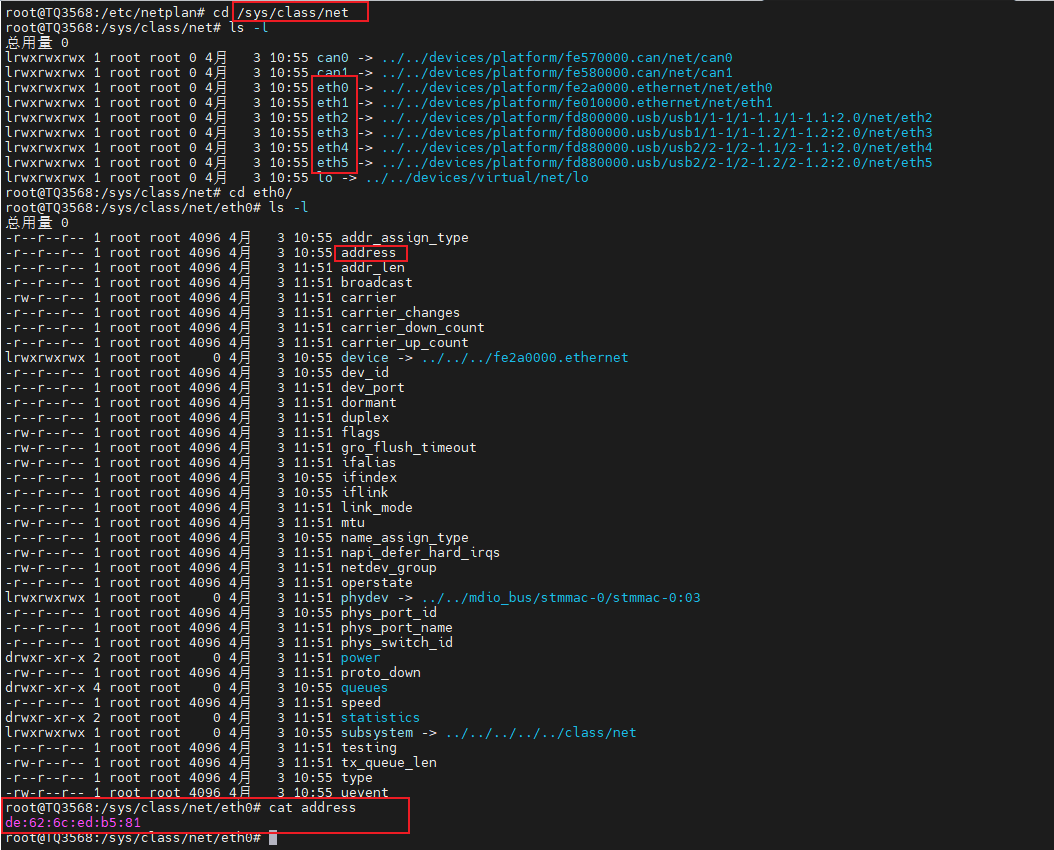Viewport: 1054px width, 850px height.
Task: Click the napi_defer_hard_irqs file name
Action: pyautogui.click(x=420, y=553)
